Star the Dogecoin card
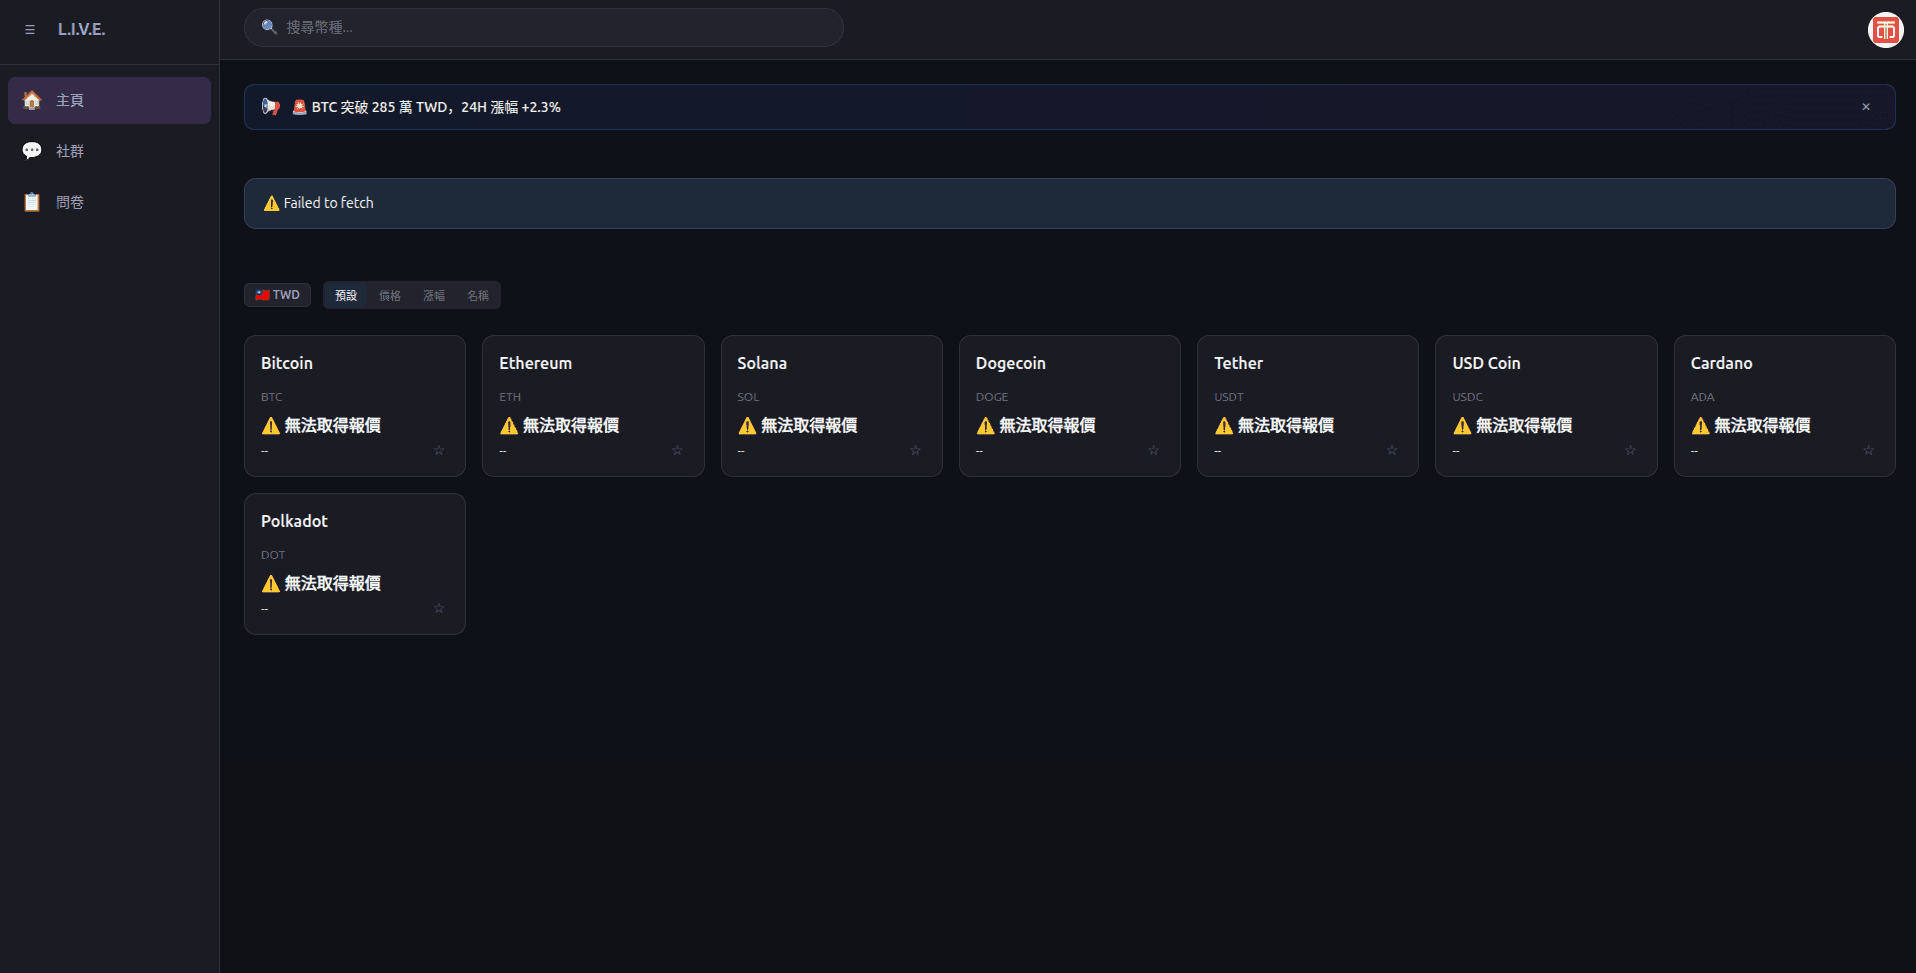The height and width of the screenshot is (973, 1916). pos(1154,451)
